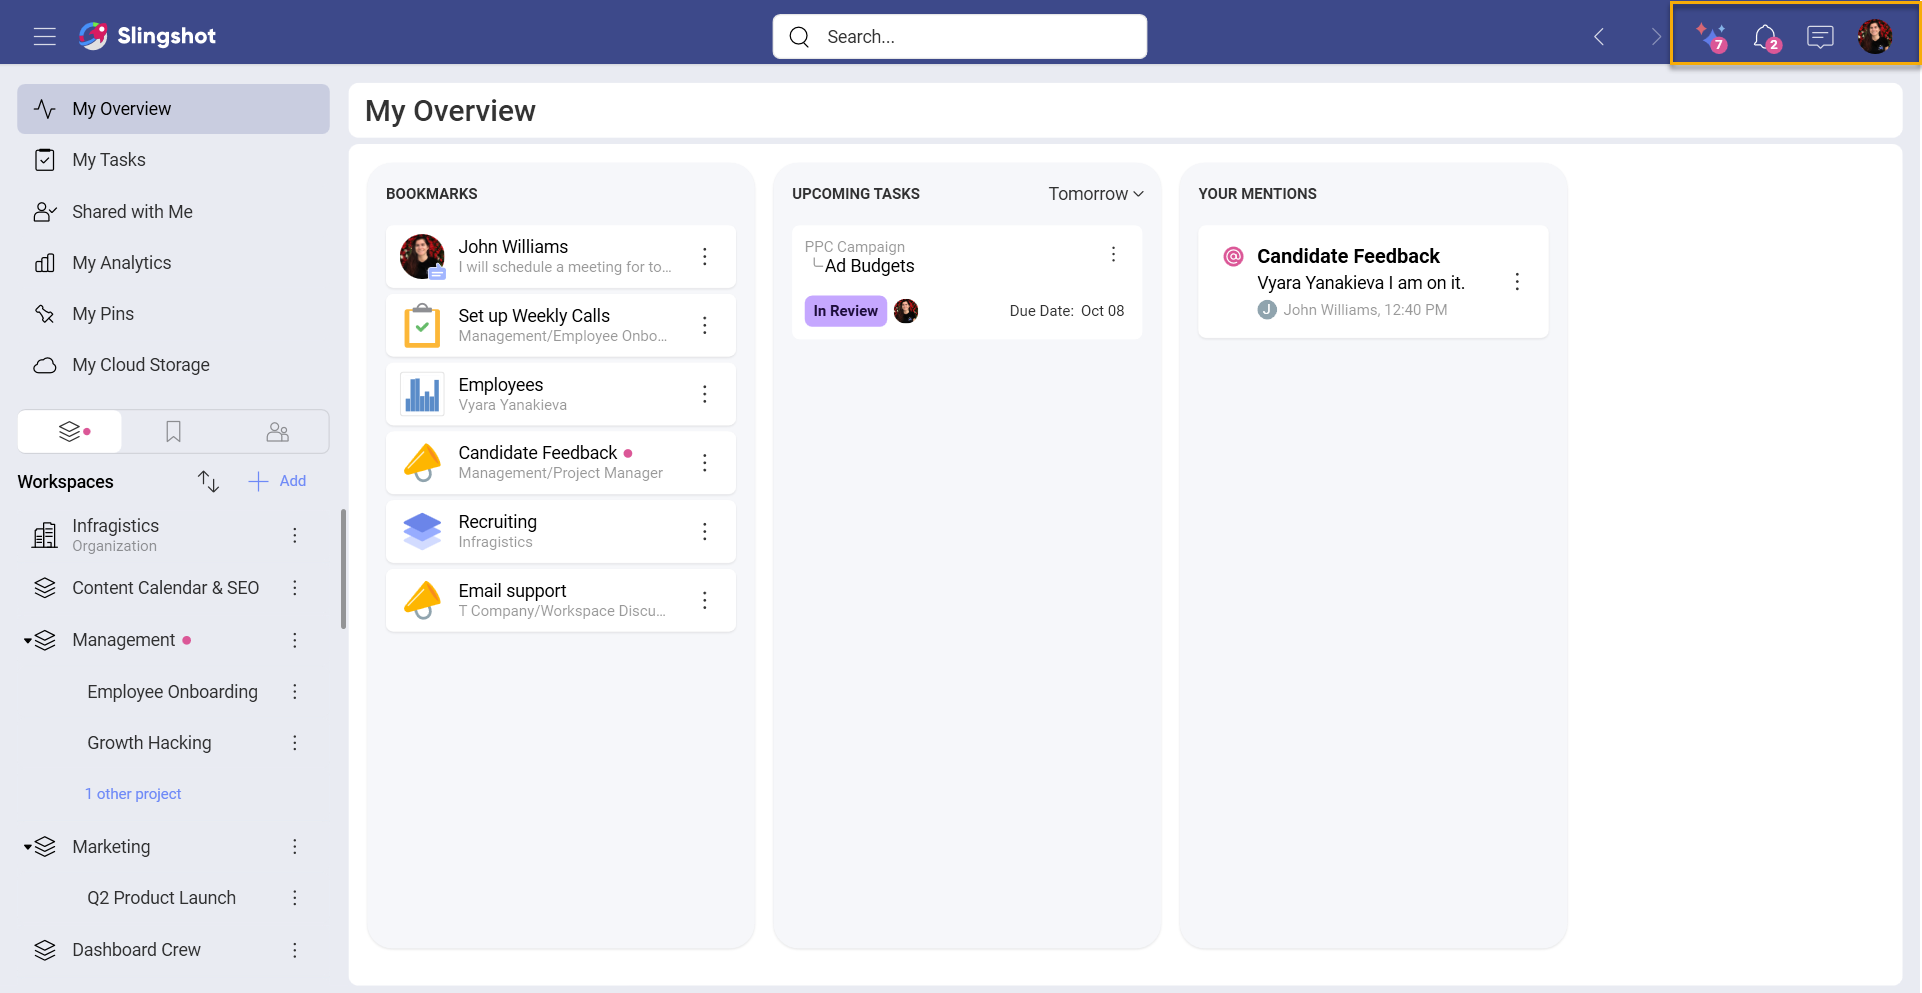Sort workspaces with the arrows icon
The width and height of the screenshot is (1922, 993).
[208, 481]
